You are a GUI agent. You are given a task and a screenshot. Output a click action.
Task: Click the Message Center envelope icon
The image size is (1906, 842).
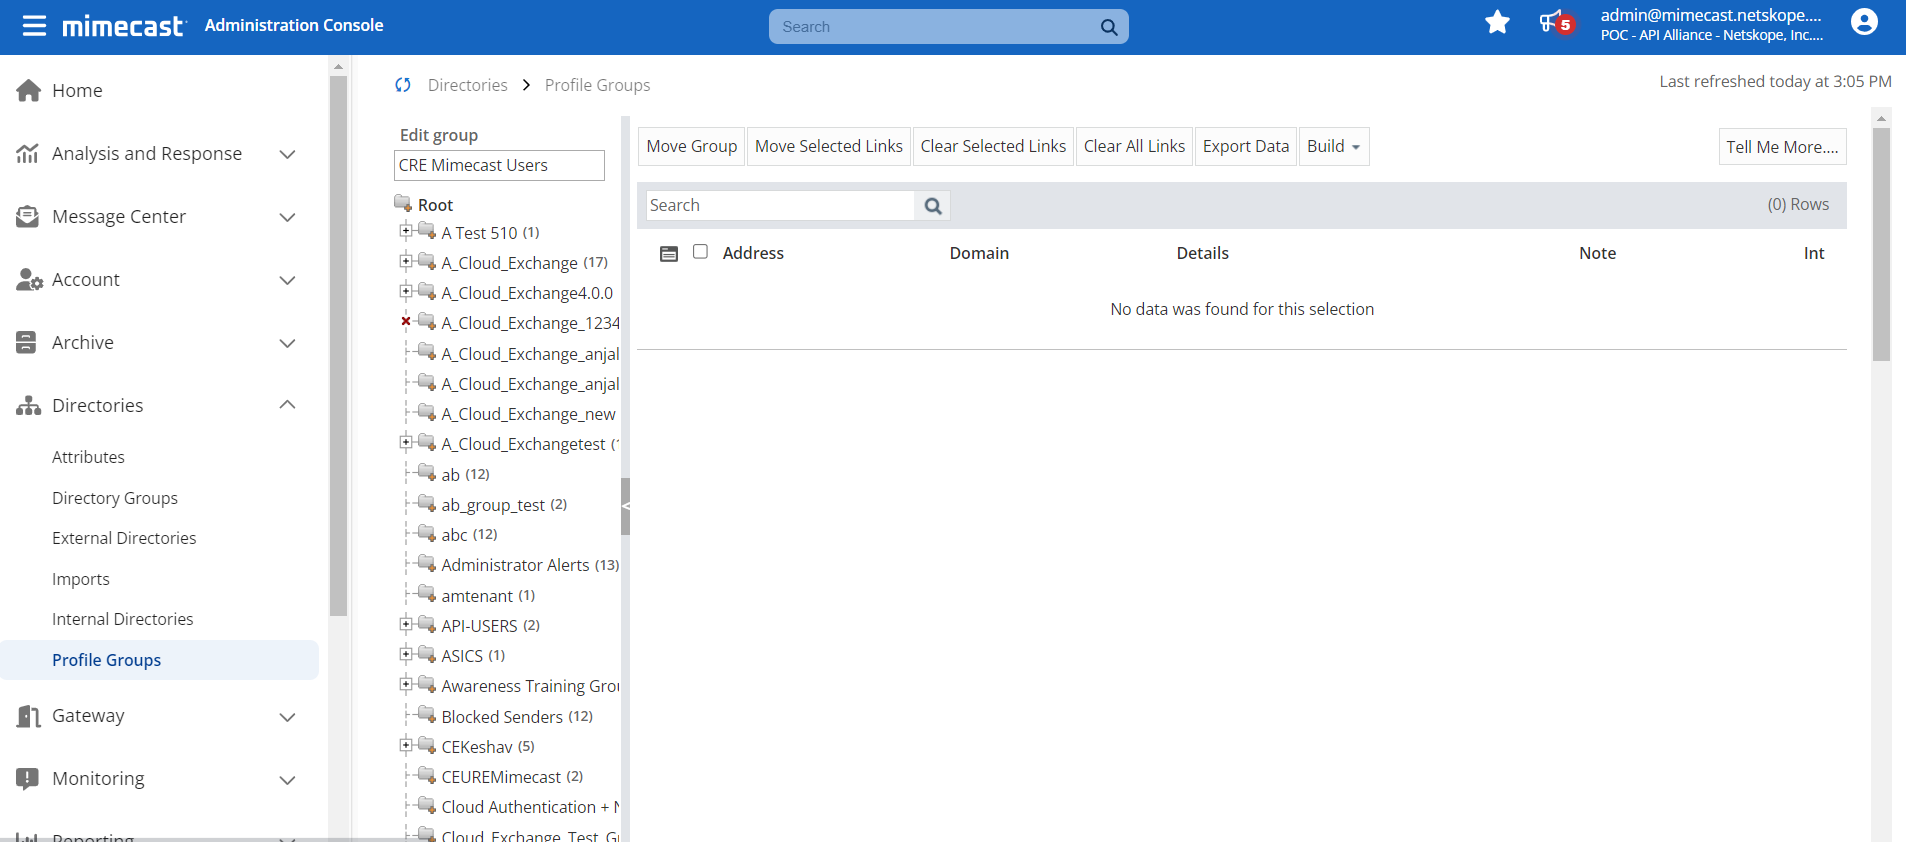pyautogui.click(x=28, y=217)
